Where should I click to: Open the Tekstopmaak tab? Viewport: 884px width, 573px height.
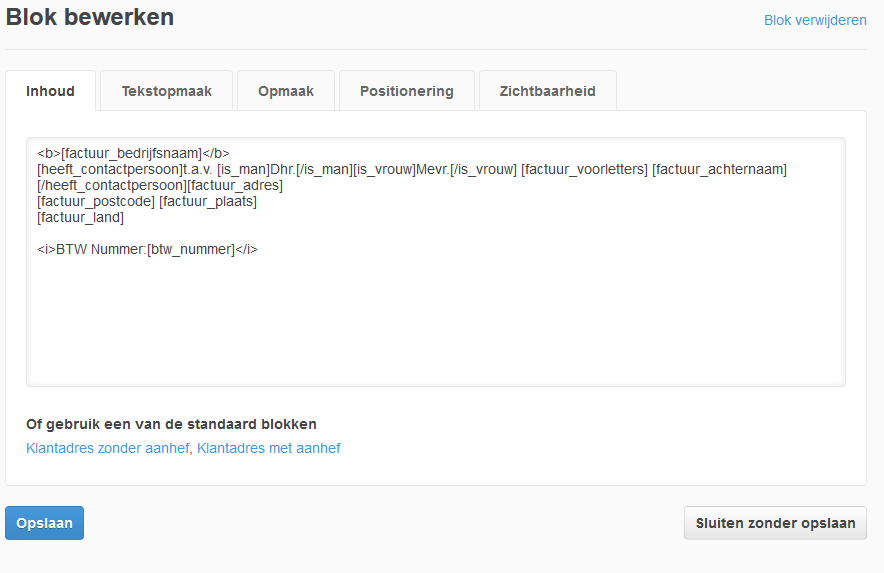167,91
